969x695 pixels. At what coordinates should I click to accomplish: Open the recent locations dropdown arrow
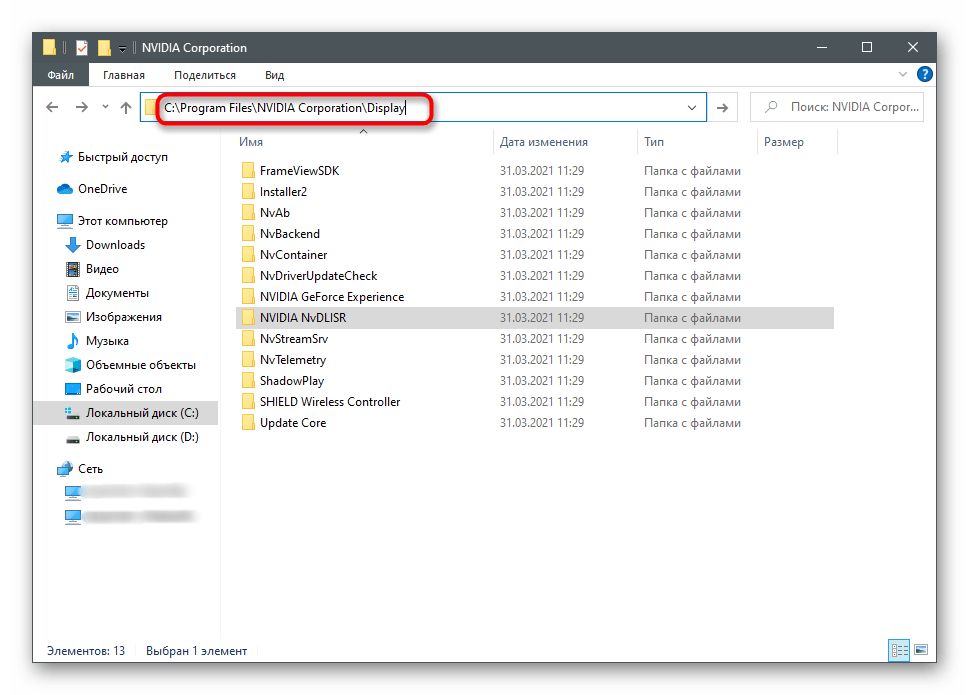105,107
